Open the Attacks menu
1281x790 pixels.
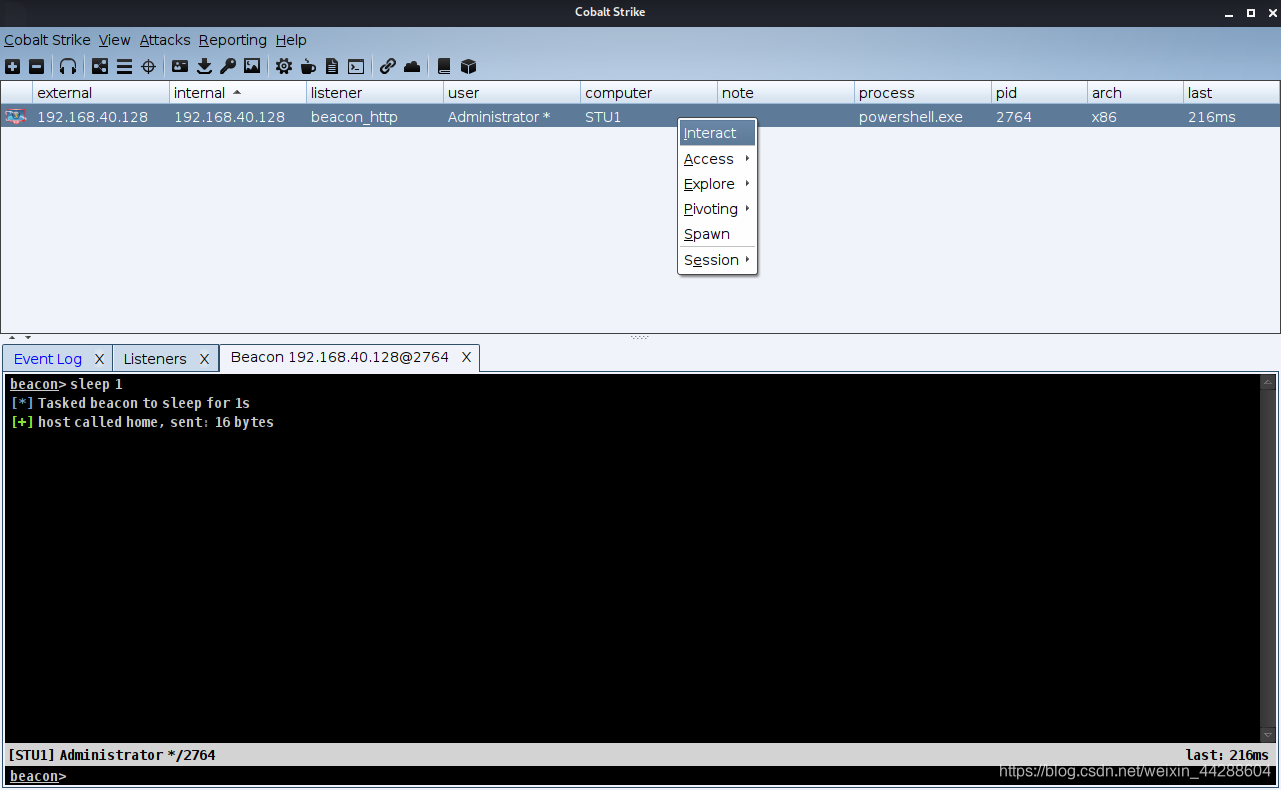pos(165,40)
